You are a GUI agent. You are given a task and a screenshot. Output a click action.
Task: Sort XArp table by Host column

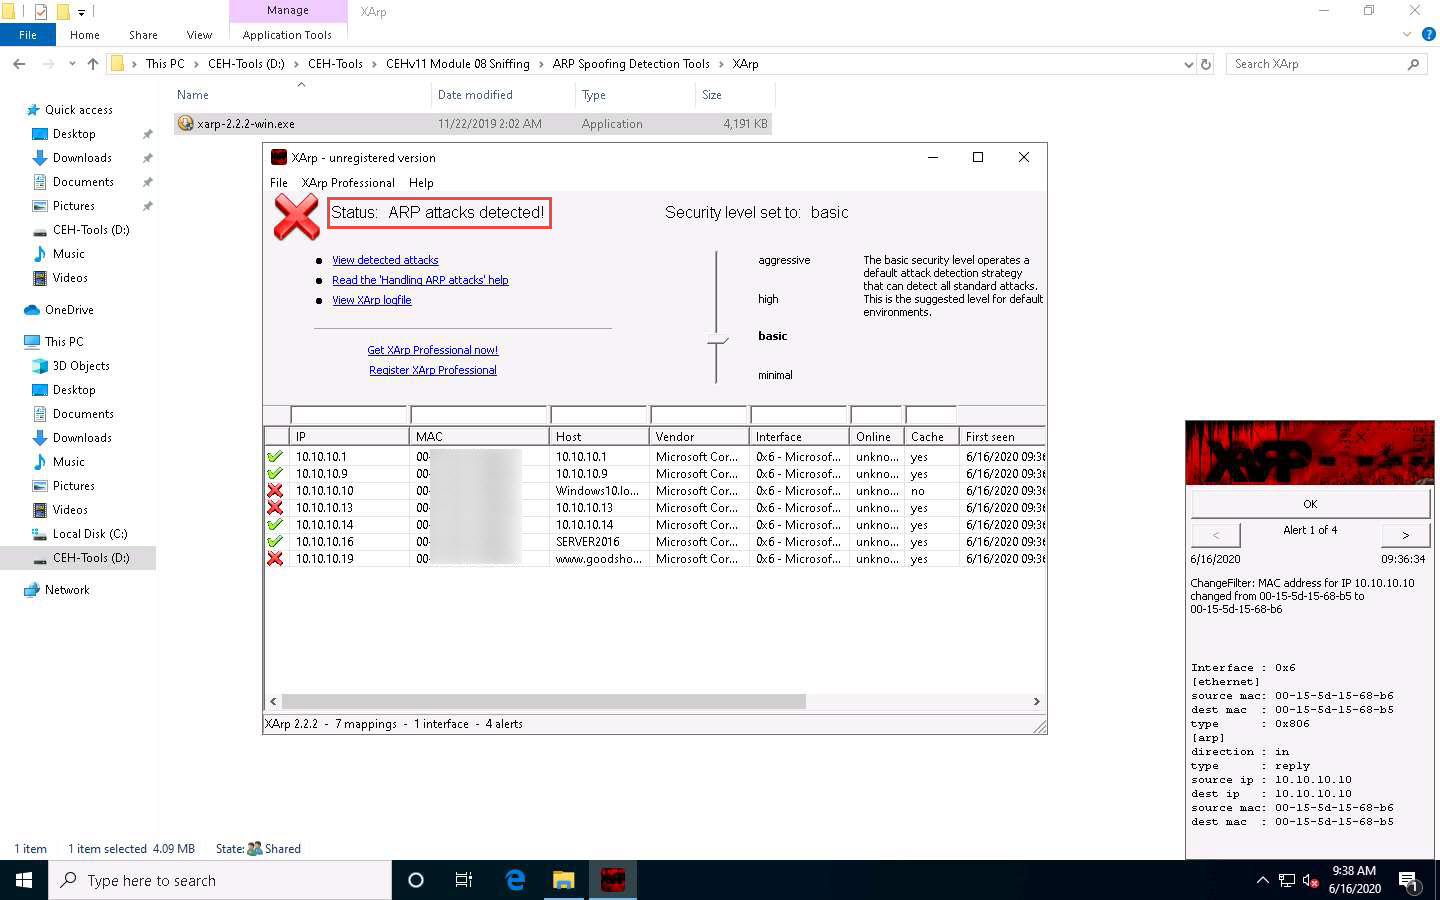(600, 437)
